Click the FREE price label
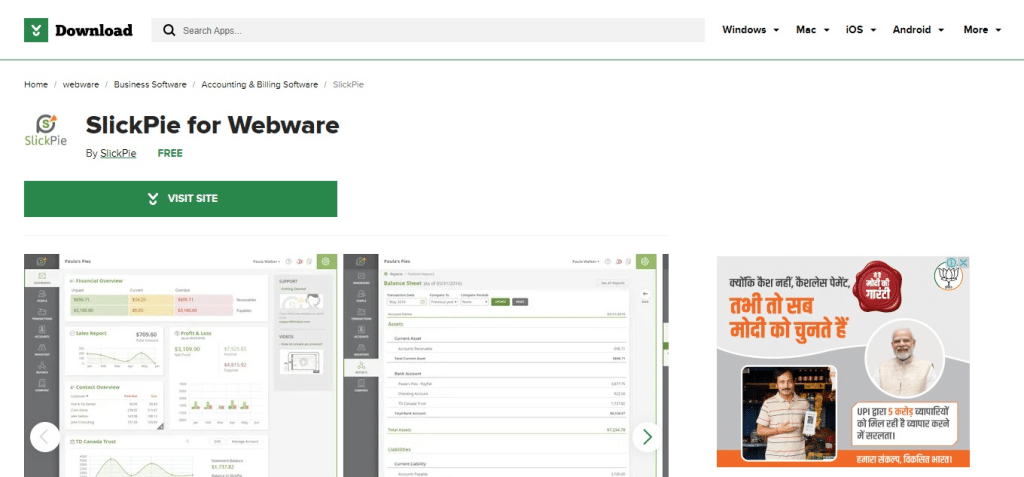The height and width of the screenshot is (477, 1024). [170, 154]
